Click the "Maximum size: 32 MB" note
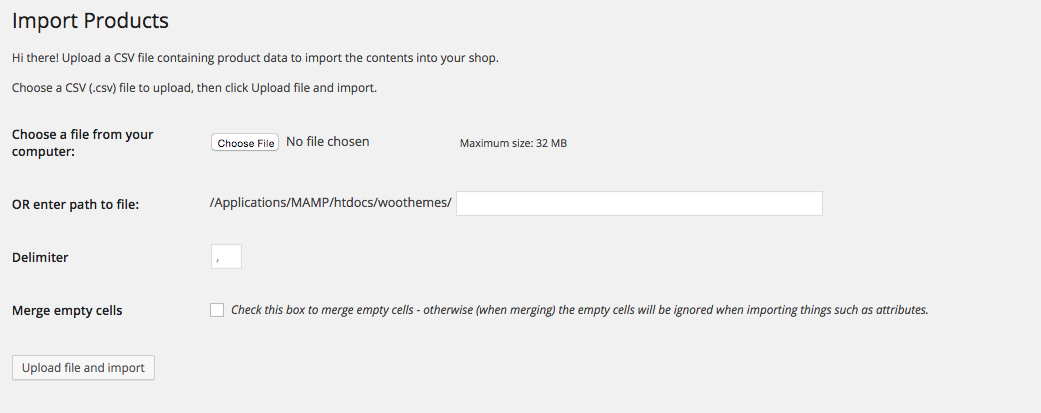Screen dimensions: 1041x413 pos(513,143)
